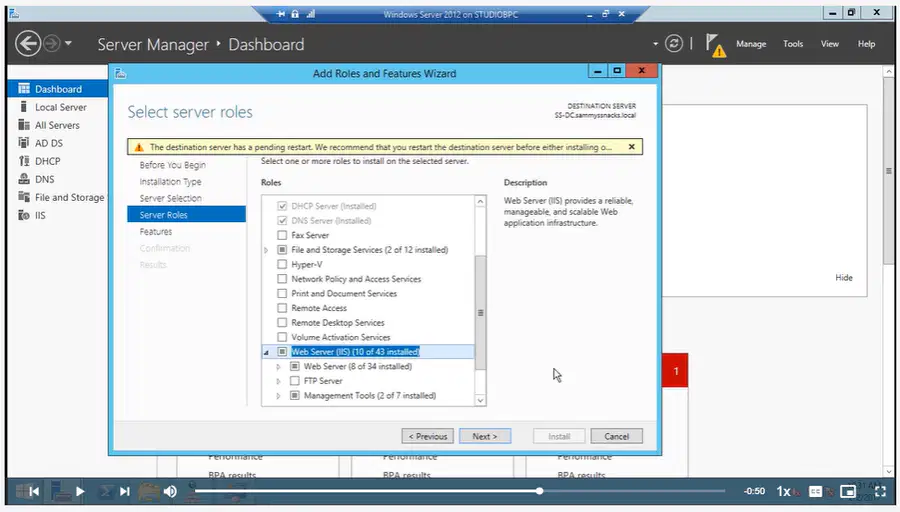Toggle Web Server (8 of 34) checkbox
The height and width of the screenshot is (512, 900).
(x=294, y=366)
